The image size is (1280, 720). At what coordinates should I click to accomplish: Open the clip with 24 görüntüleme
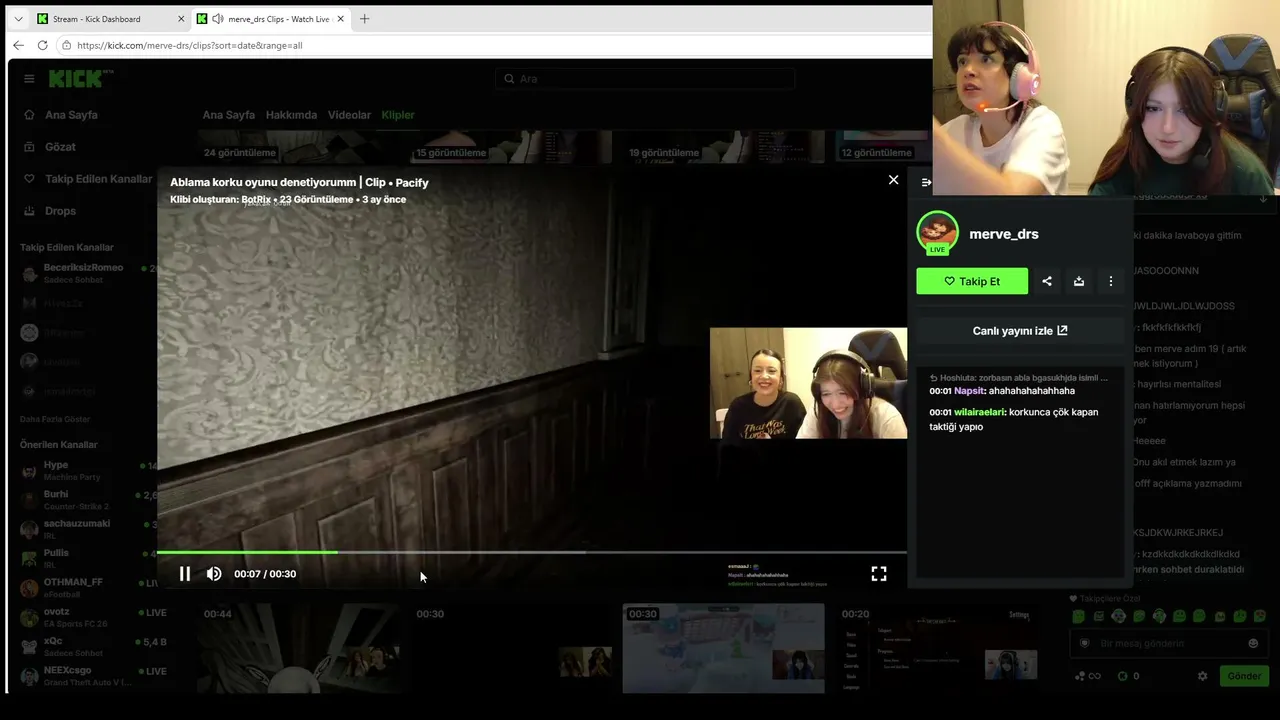[298, 146]
